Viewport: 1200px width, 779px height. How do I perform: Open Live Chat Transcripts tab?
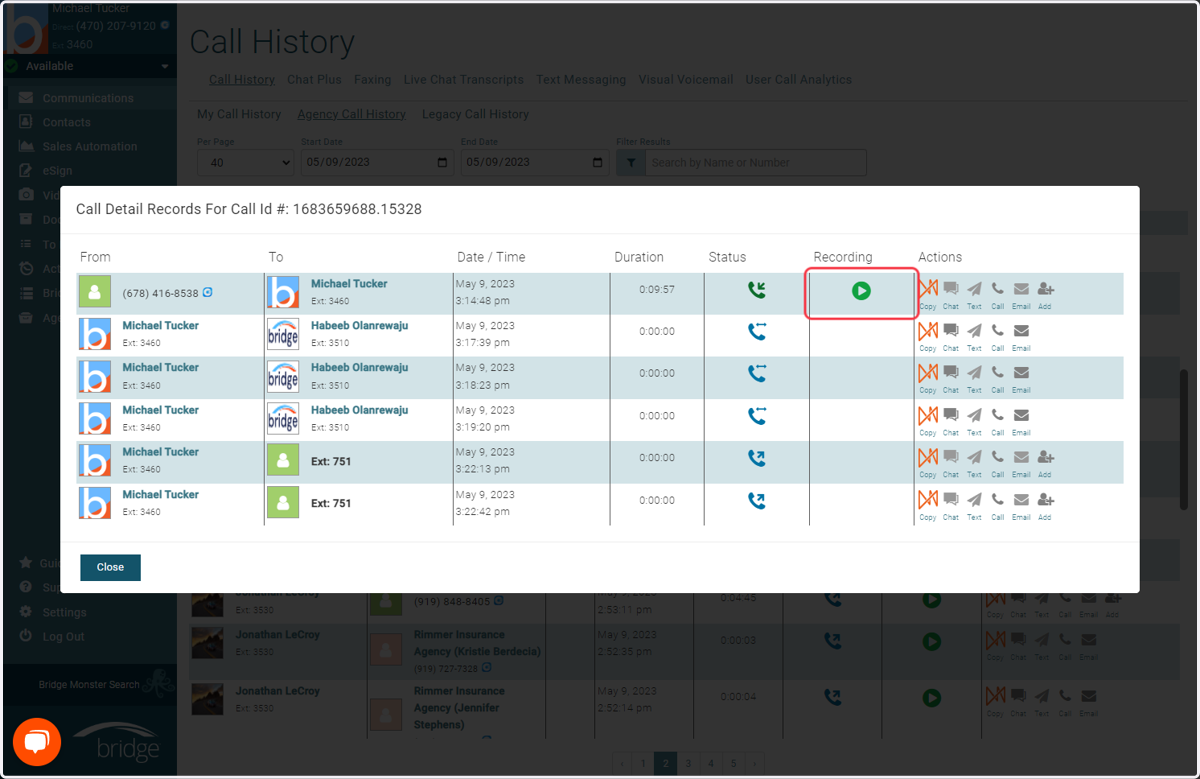pos(463,80)
